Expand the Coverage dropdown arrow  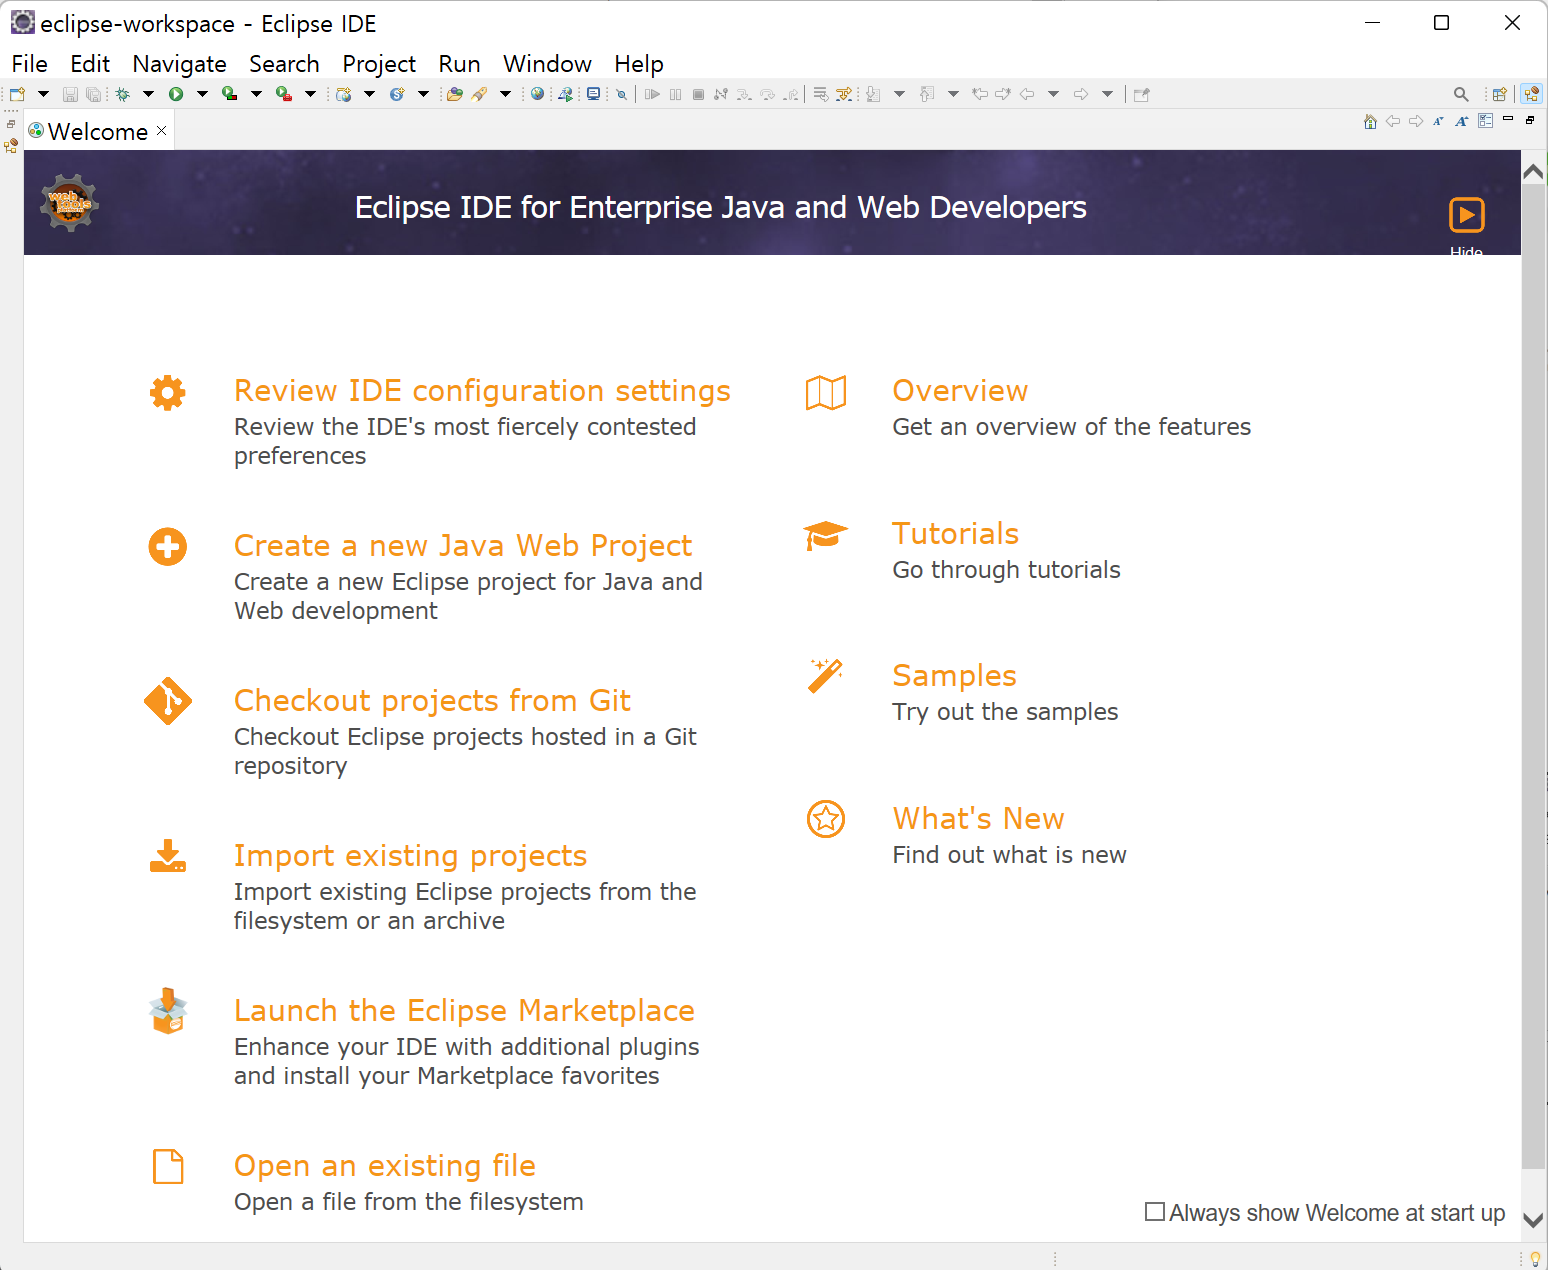point(256,94)
